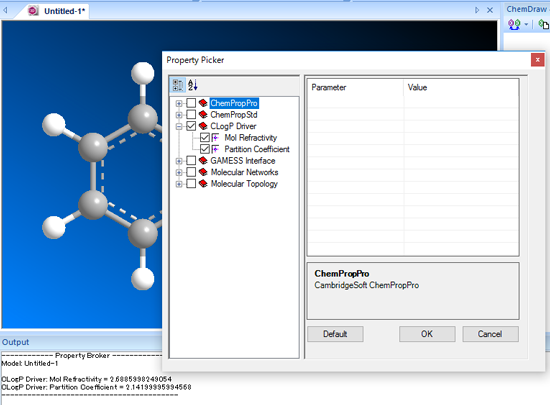
Task: Click the ChemDraw panel paste structure icon
Action: coord(544,25)
